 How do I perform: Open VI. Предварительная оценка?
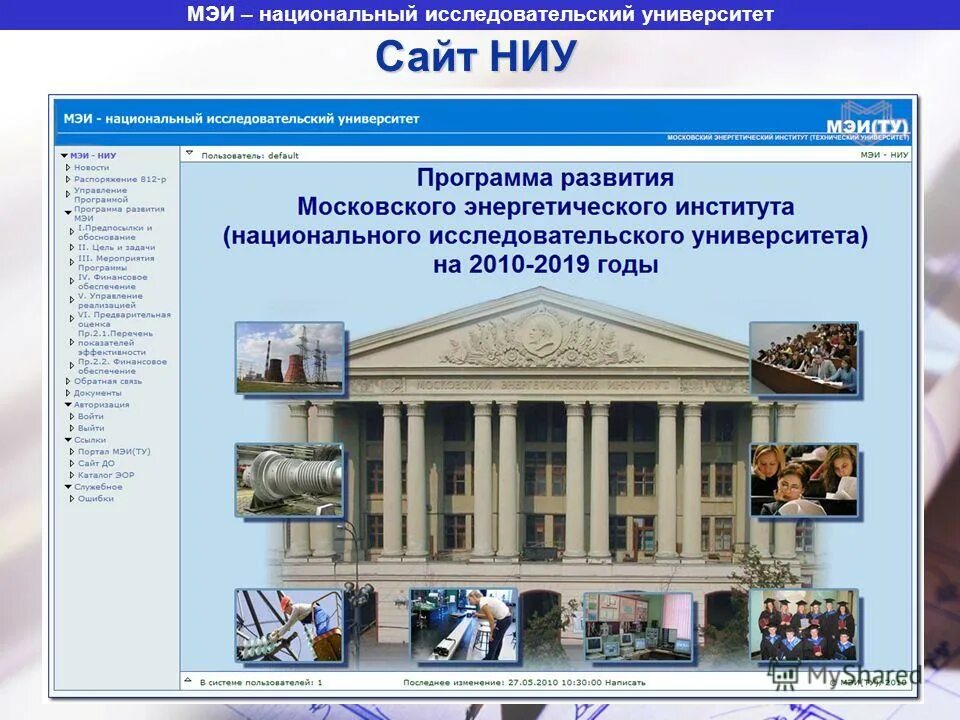click(x=124, y=319)
